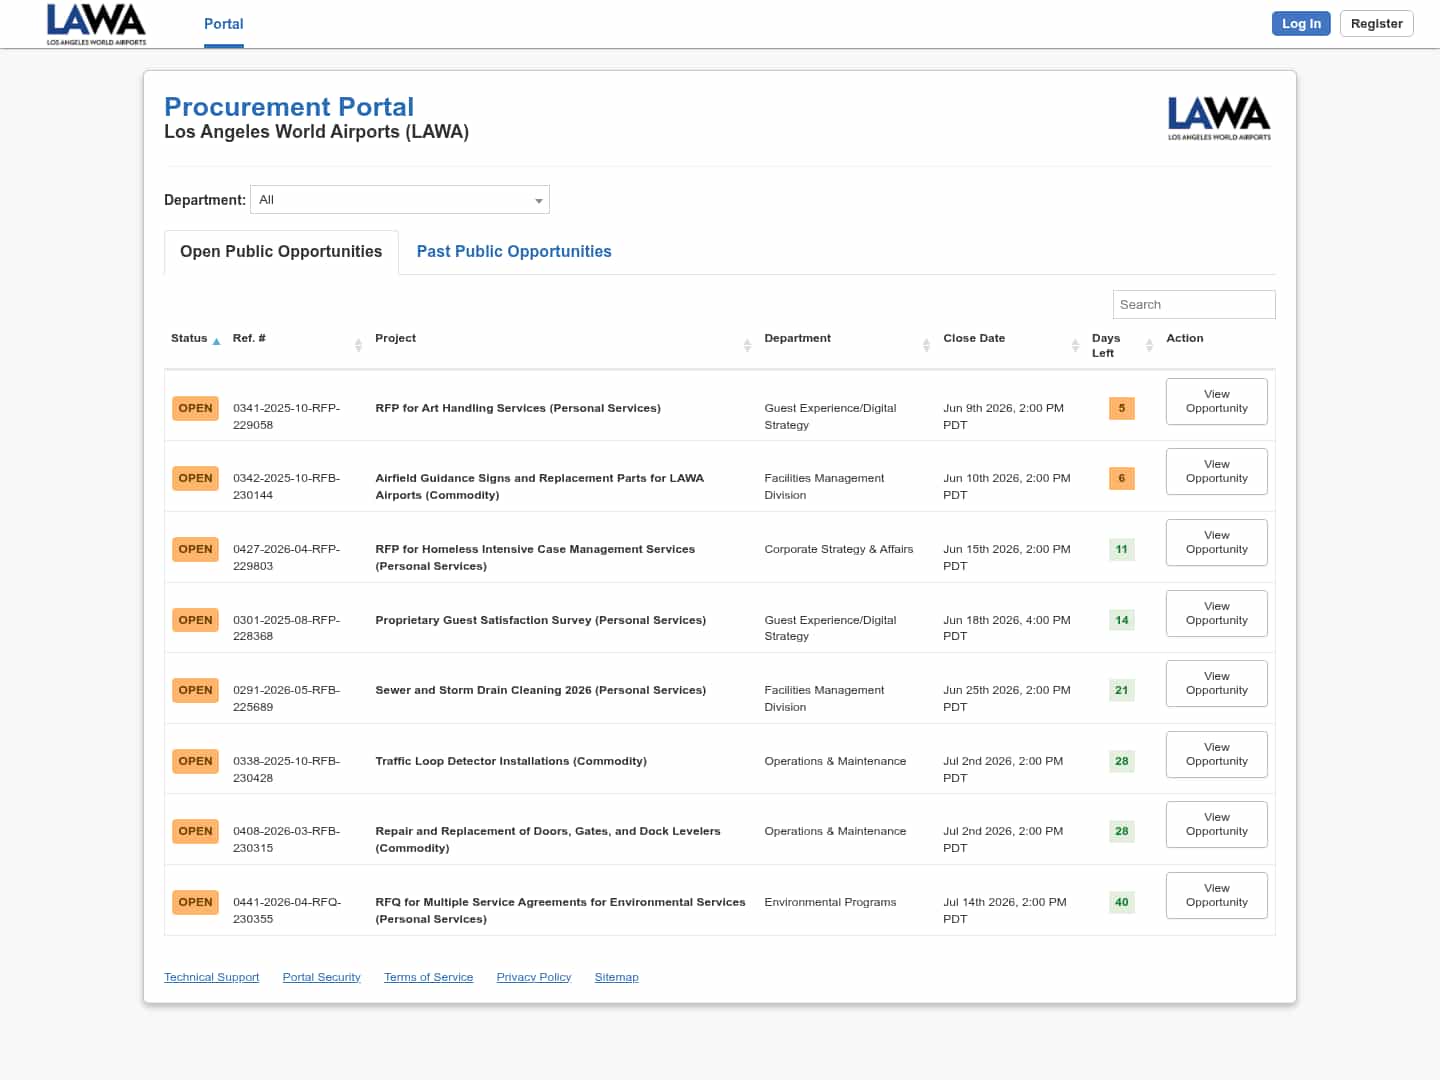
Task: Focus the Search input field
Action: (1194, 304)
